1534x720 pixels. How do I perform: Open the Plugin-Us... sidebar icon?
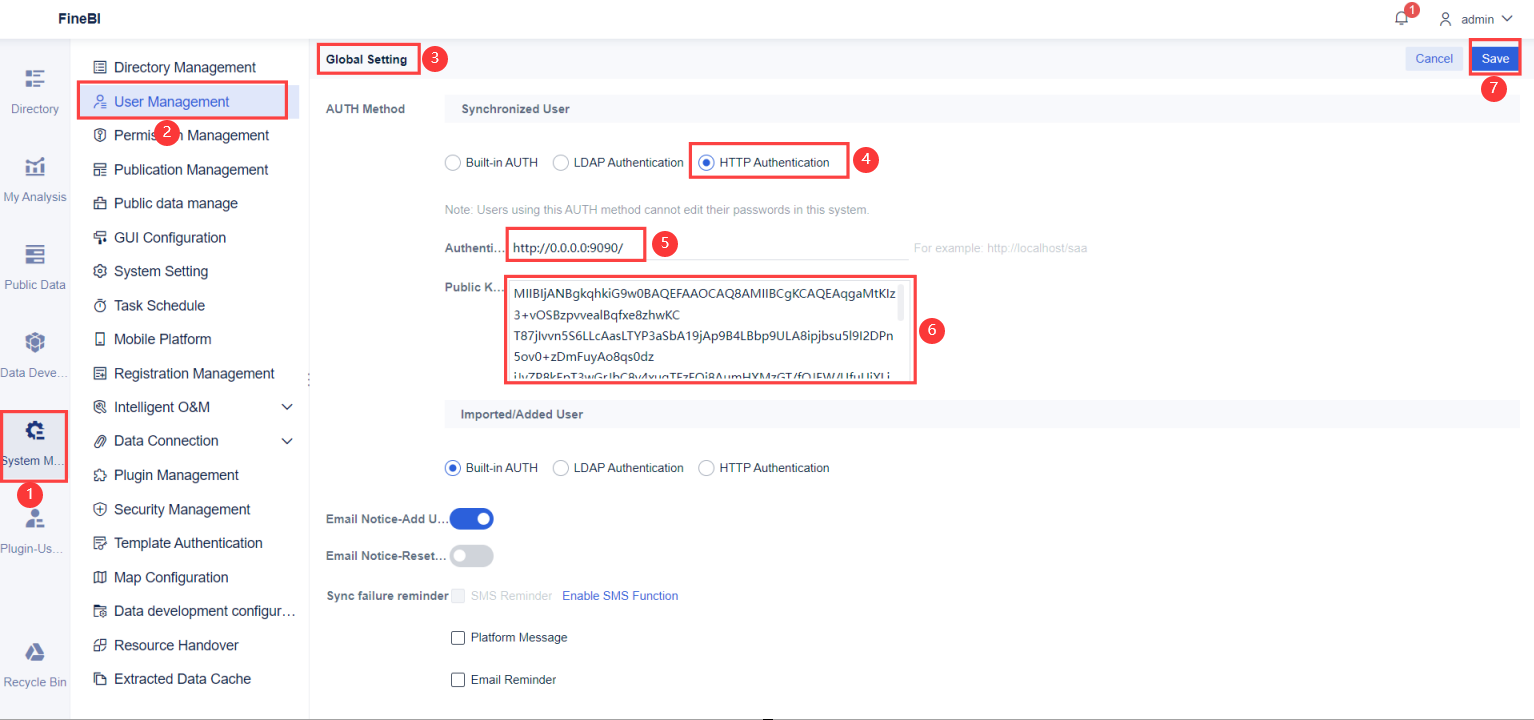click(35, 518)
